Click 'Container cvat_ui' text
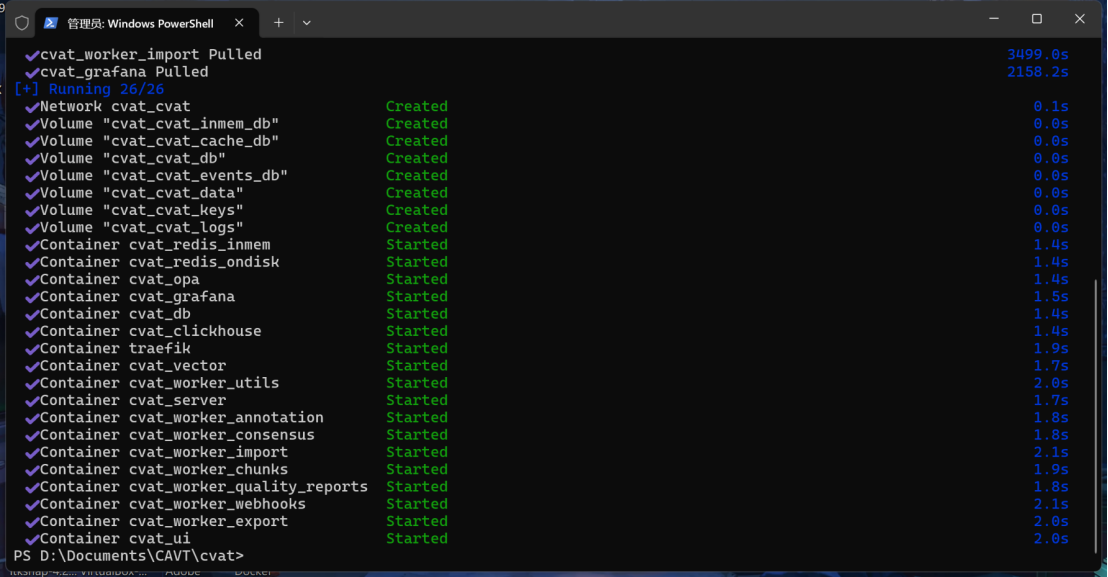Screen dimensions: 1108x577 click(115, 539)
